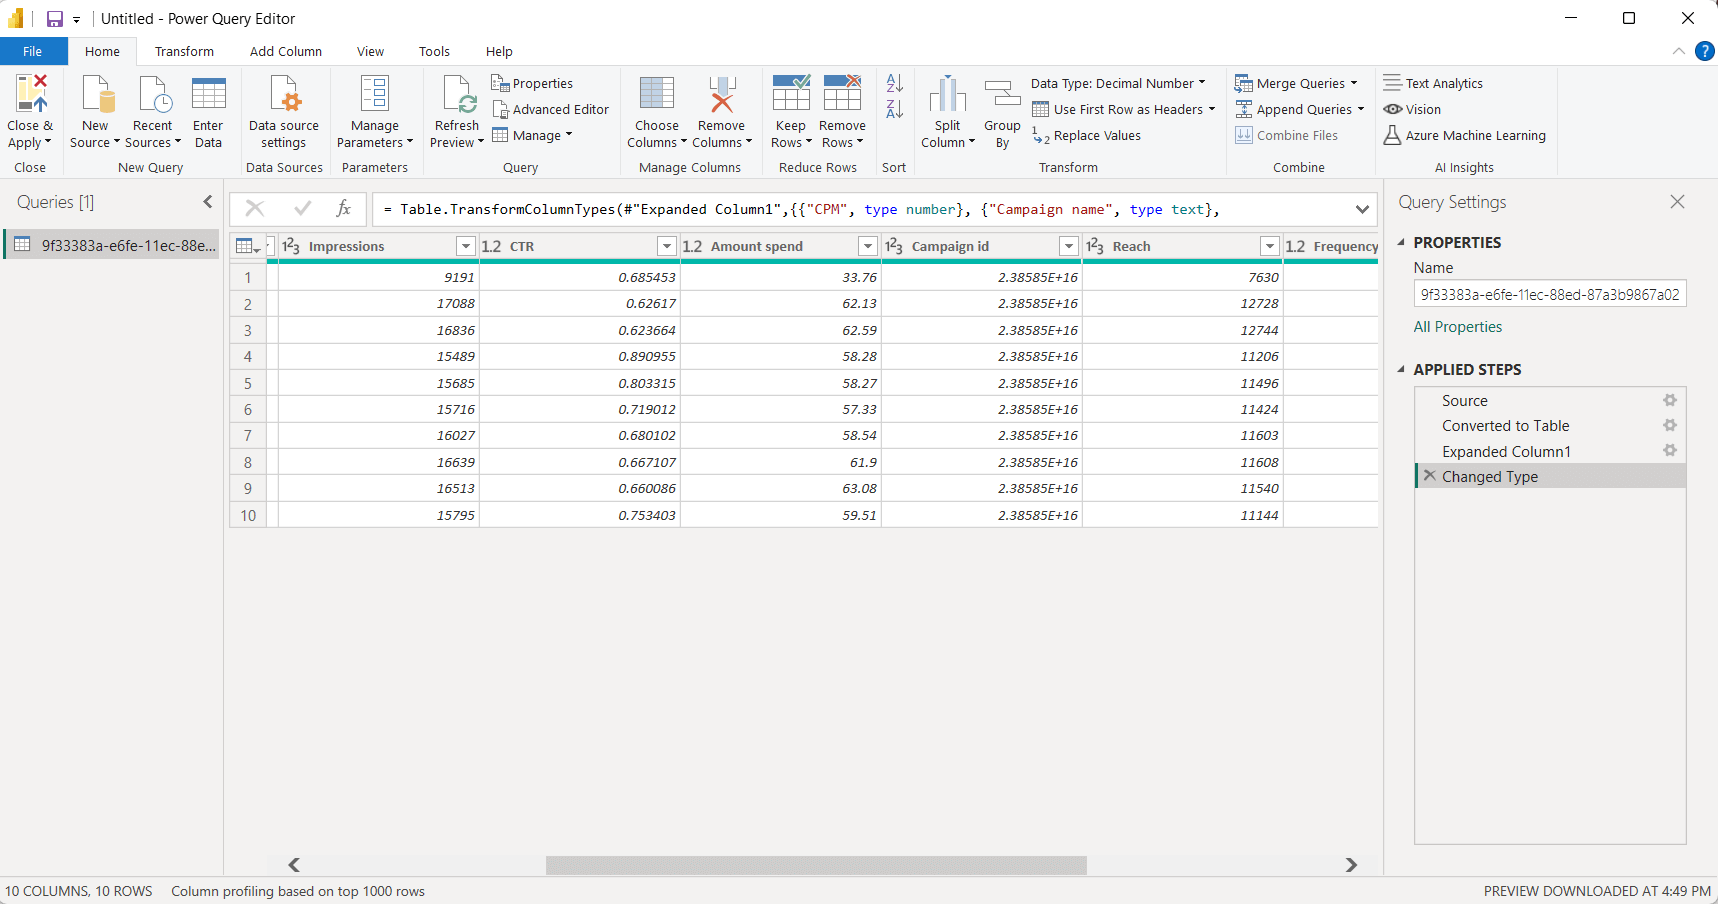Open the New Source icon
Screen dimensions: 1718x904
[x=97, y=93]
